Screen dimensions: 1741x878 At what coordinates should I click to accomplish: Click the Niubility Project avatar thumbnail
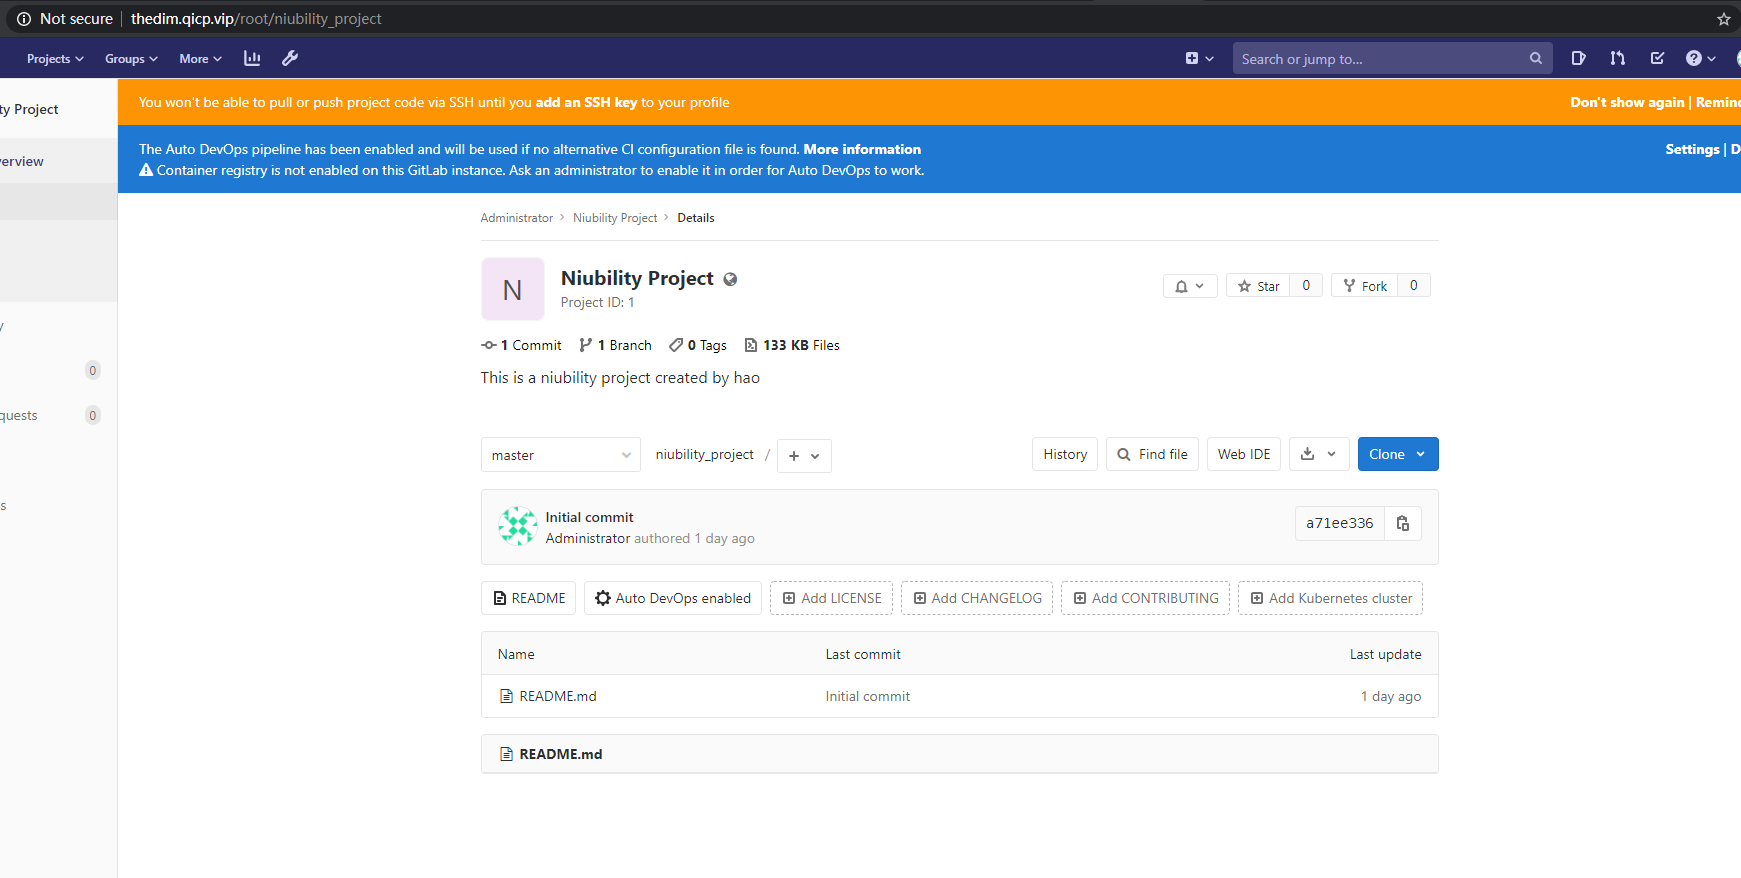[512, 289]
